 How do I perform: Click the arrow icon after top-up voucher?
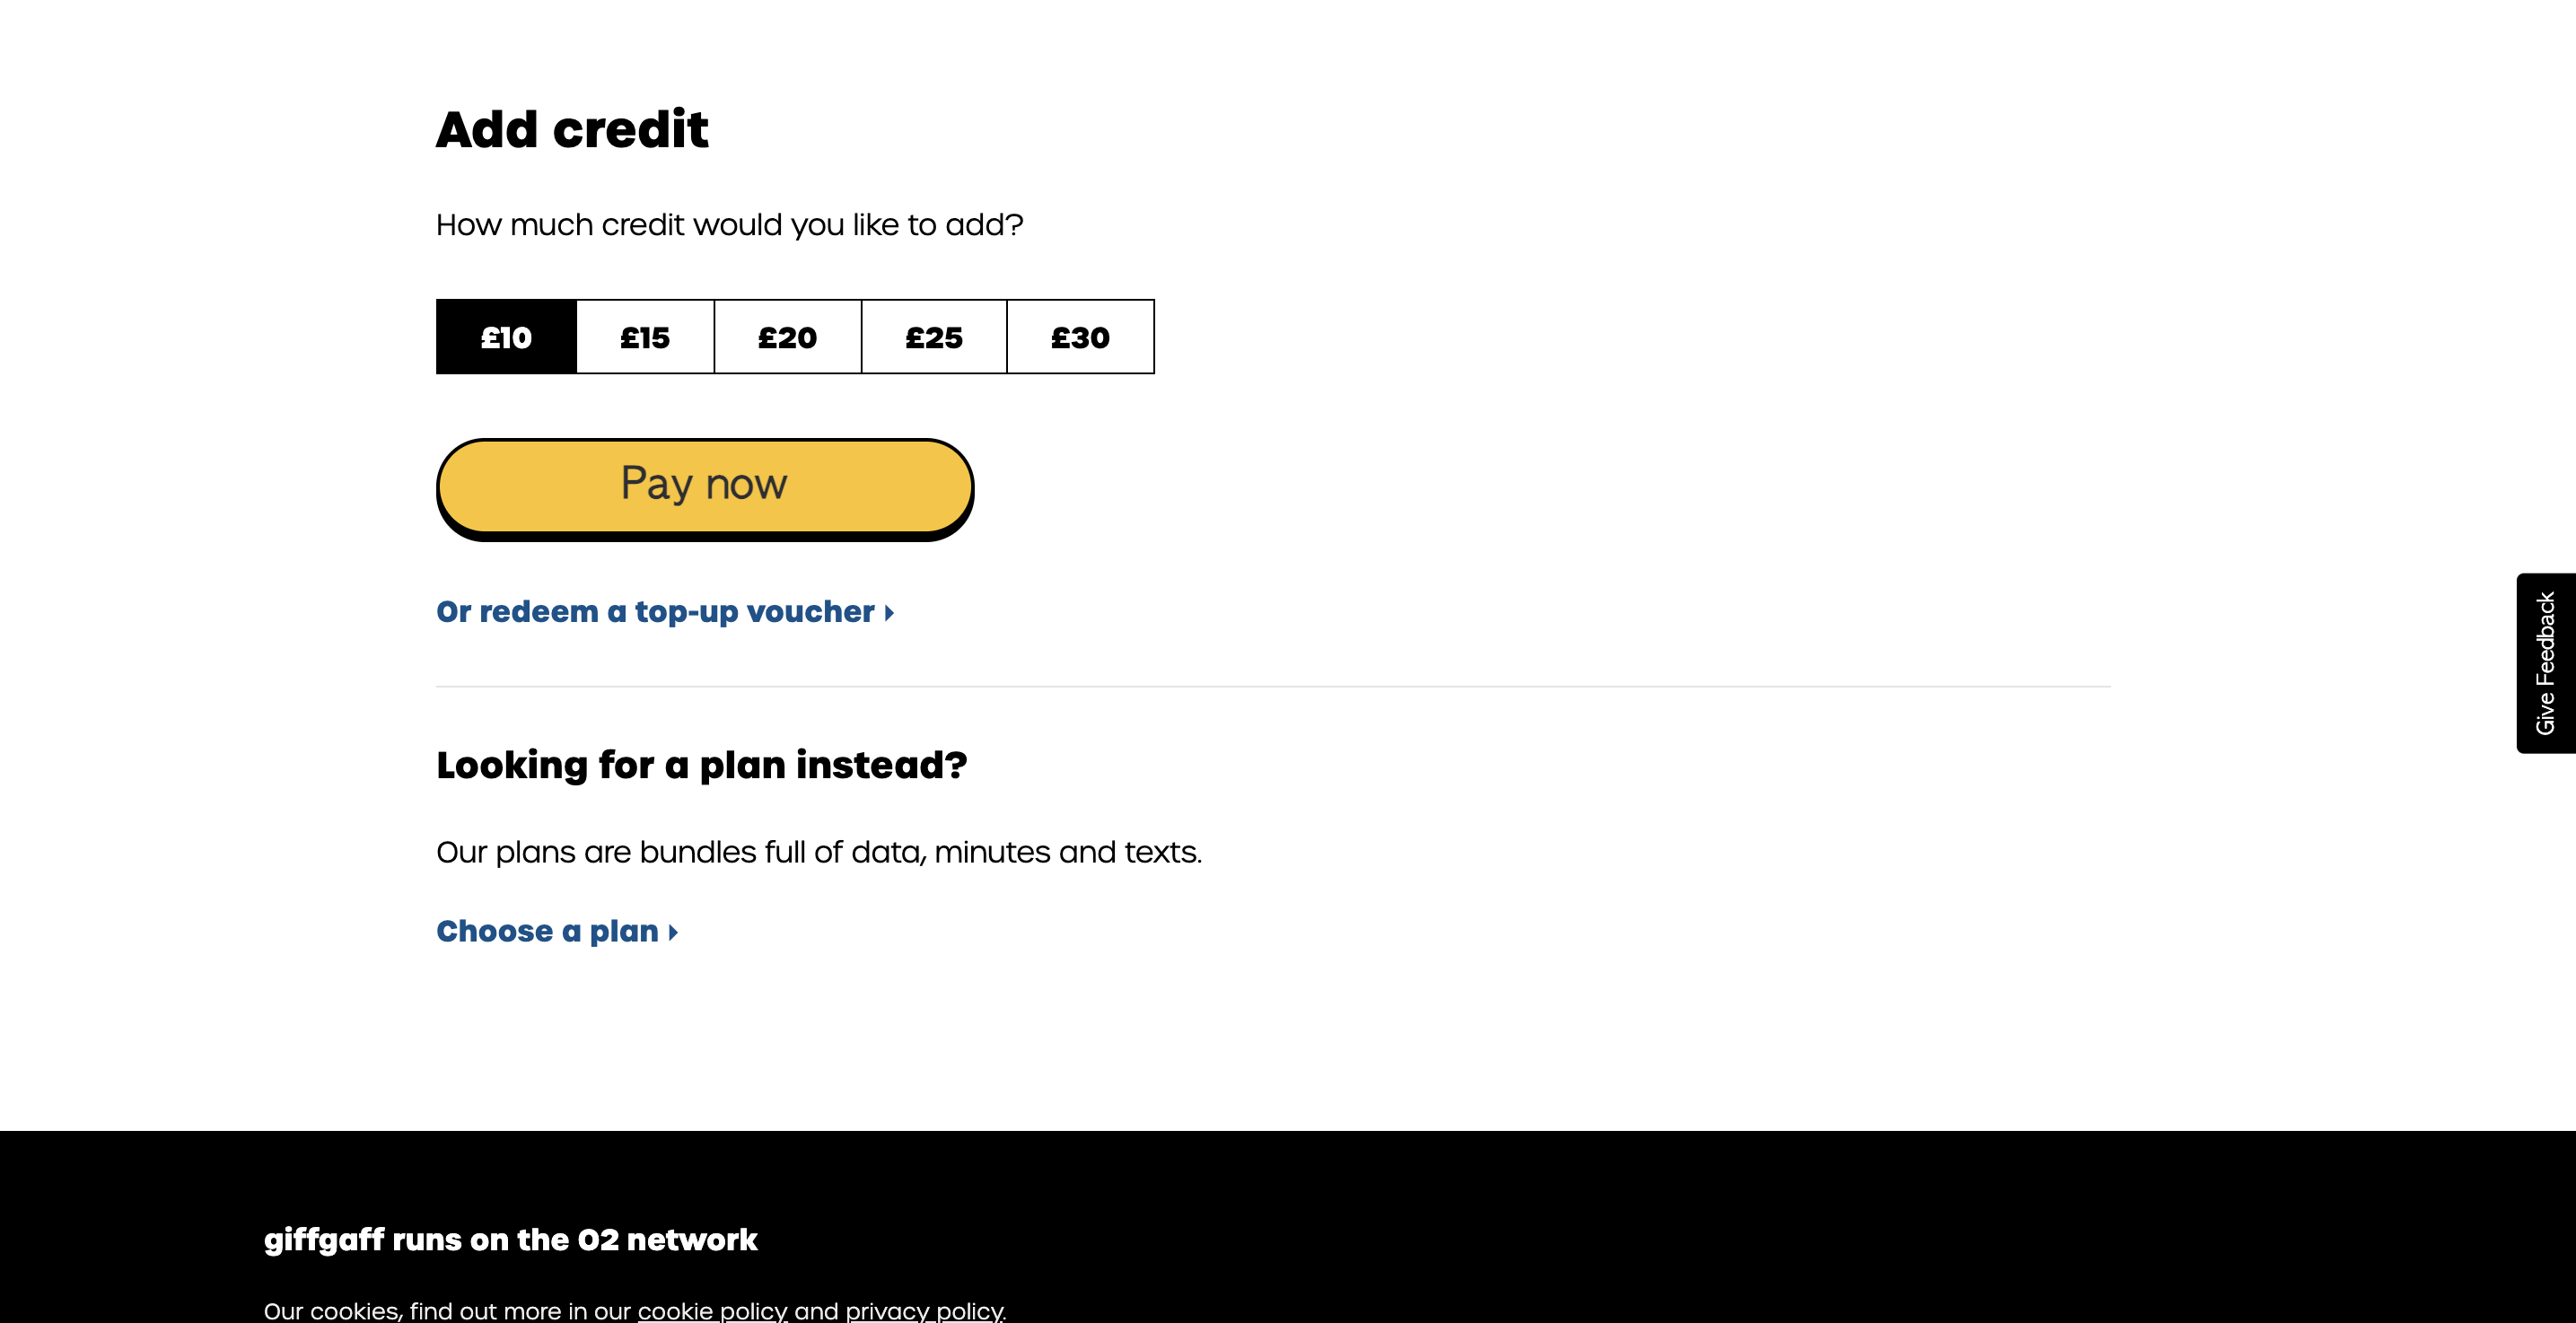[889, 613]
